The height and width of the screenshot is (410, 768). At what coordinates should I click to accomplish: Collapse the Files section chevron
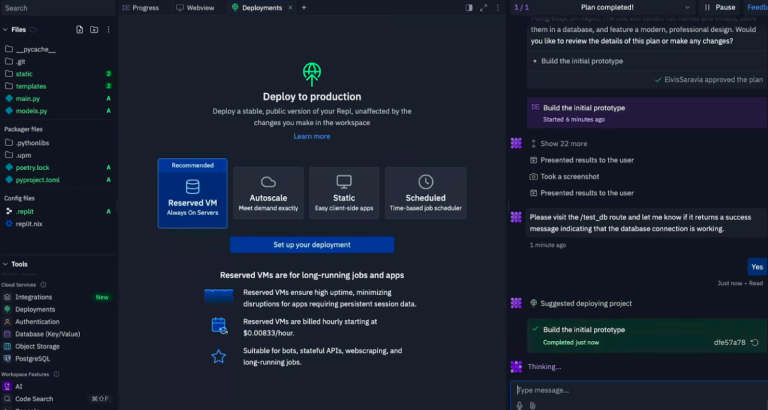point(6,29)
